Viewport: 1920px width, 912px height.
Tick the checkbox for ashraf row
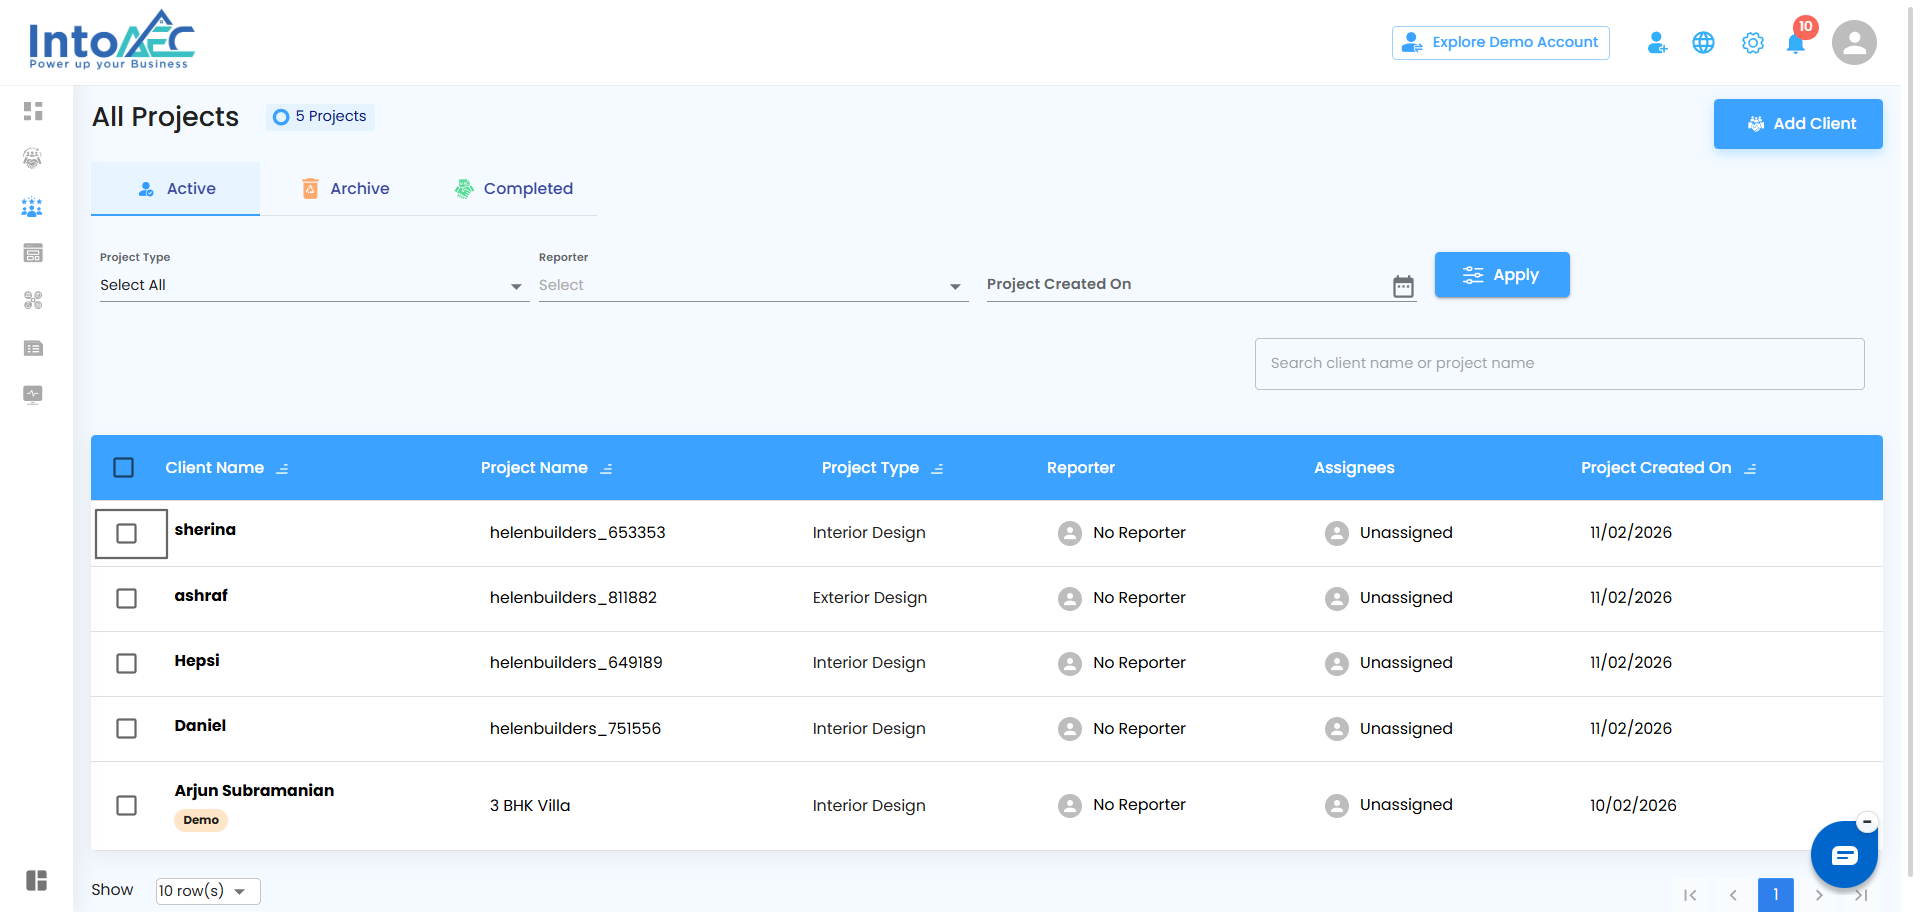(127, 599)
